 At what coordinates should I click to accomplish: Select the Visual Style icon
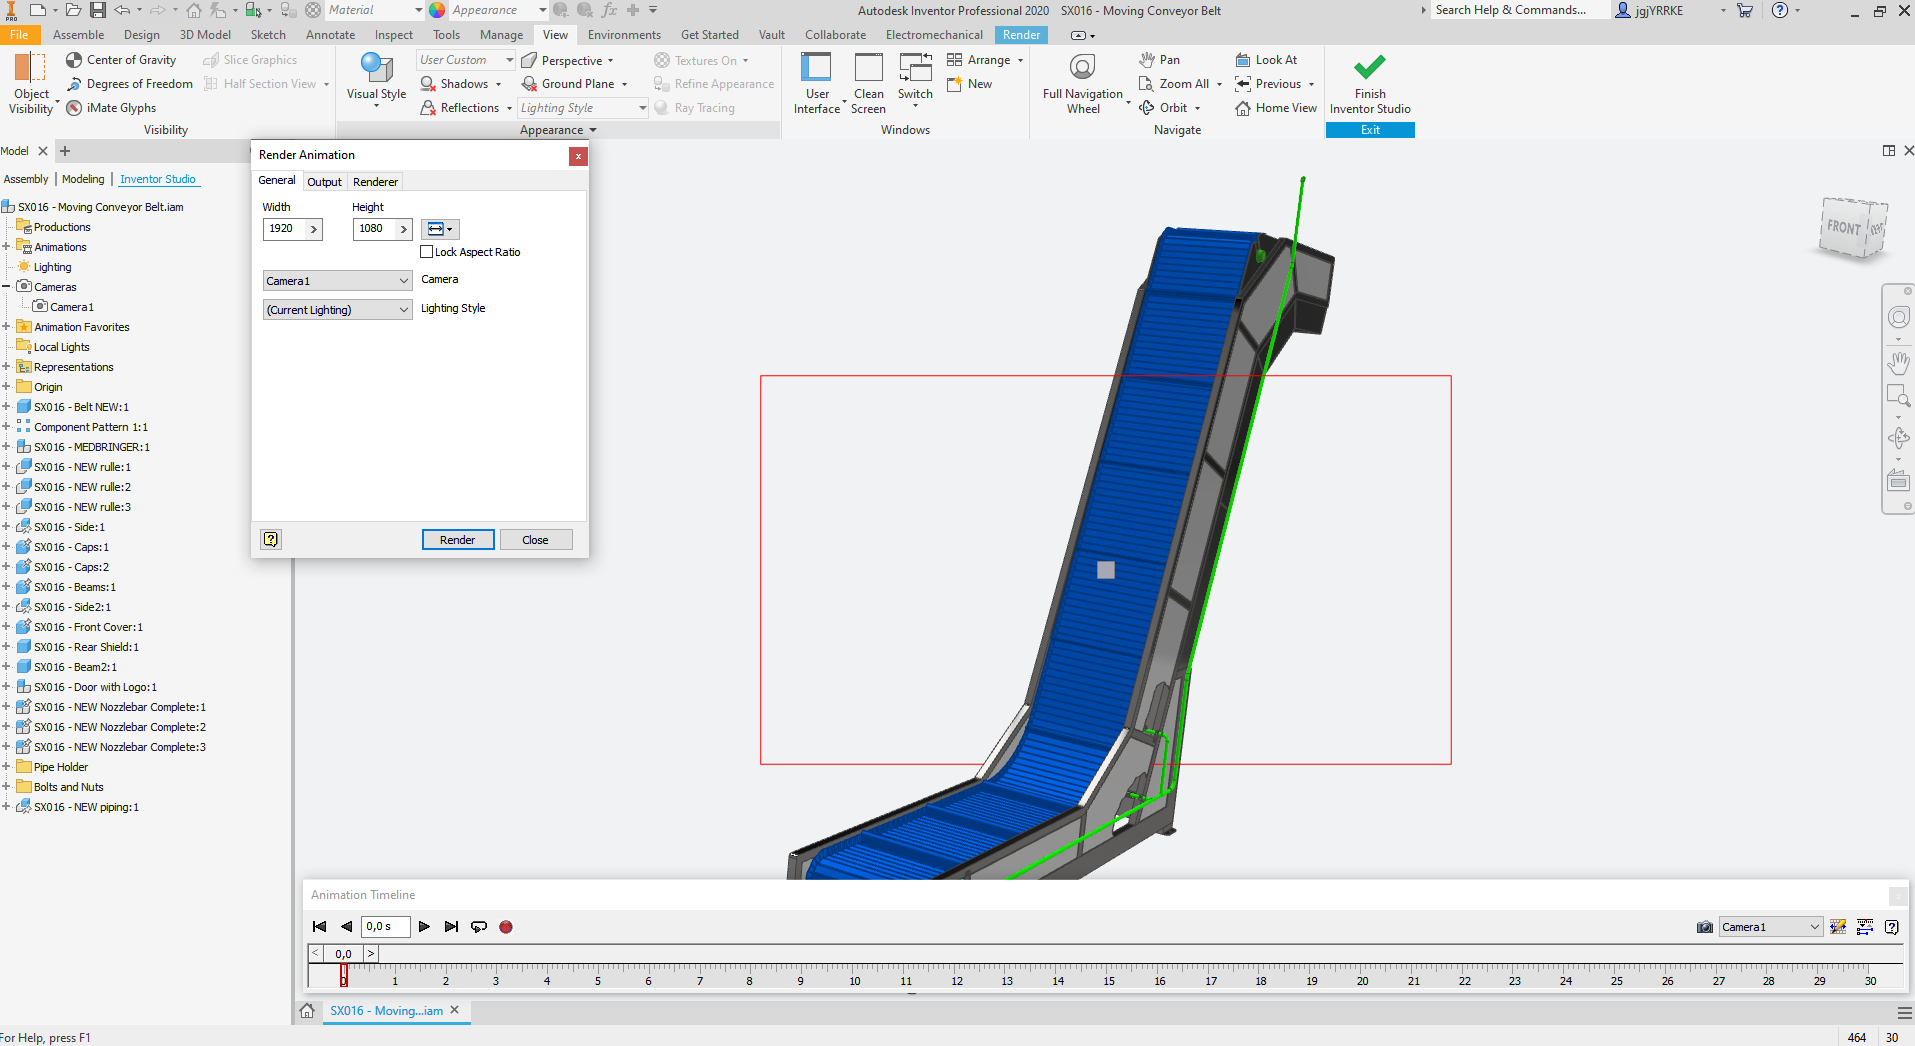pyautogui.click(x=376, y=68)
